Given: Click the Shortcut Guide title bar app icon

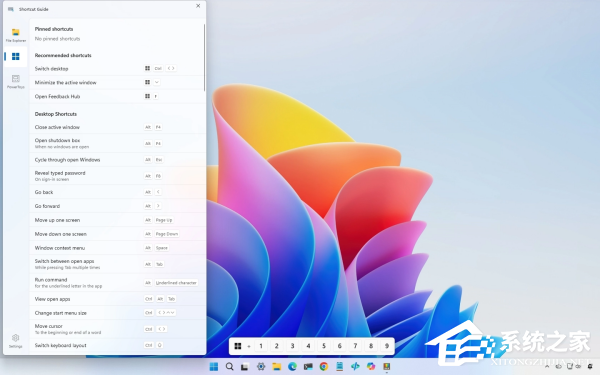Looking at the screenshot, I should (x=11, y=9).
